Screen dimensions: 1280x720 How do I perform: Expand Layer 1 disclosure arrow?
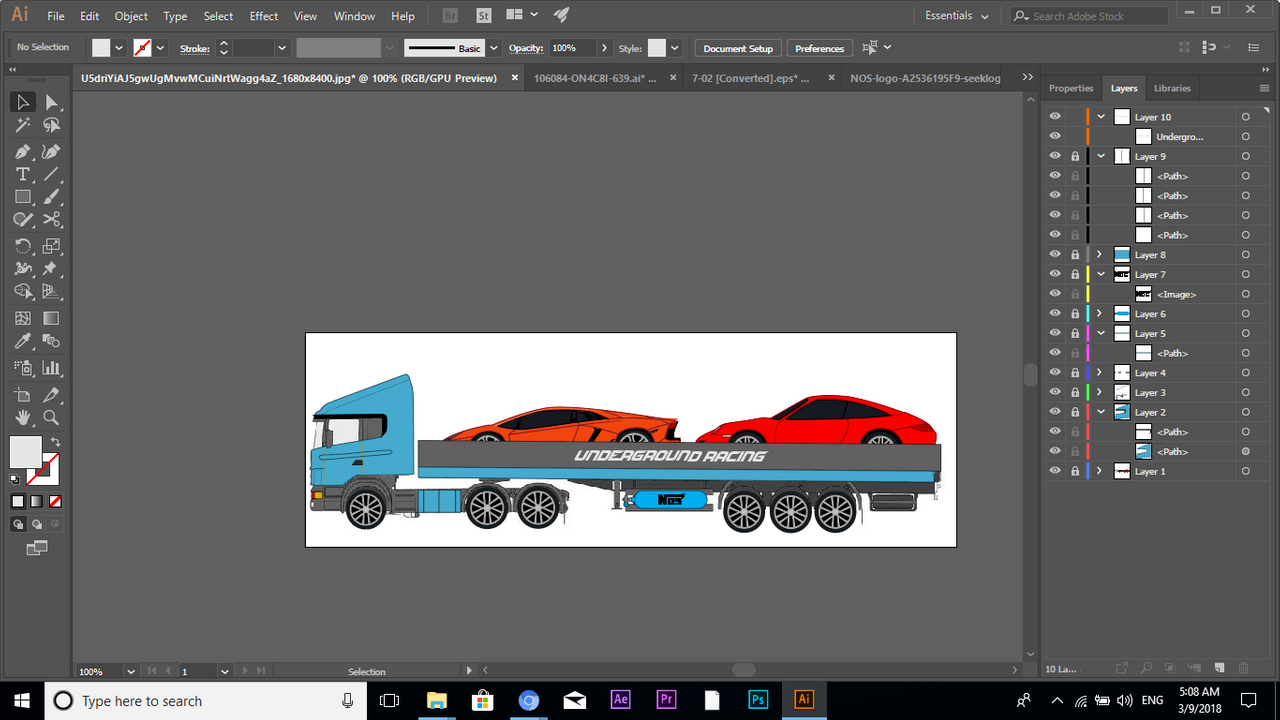point(1101,471)
